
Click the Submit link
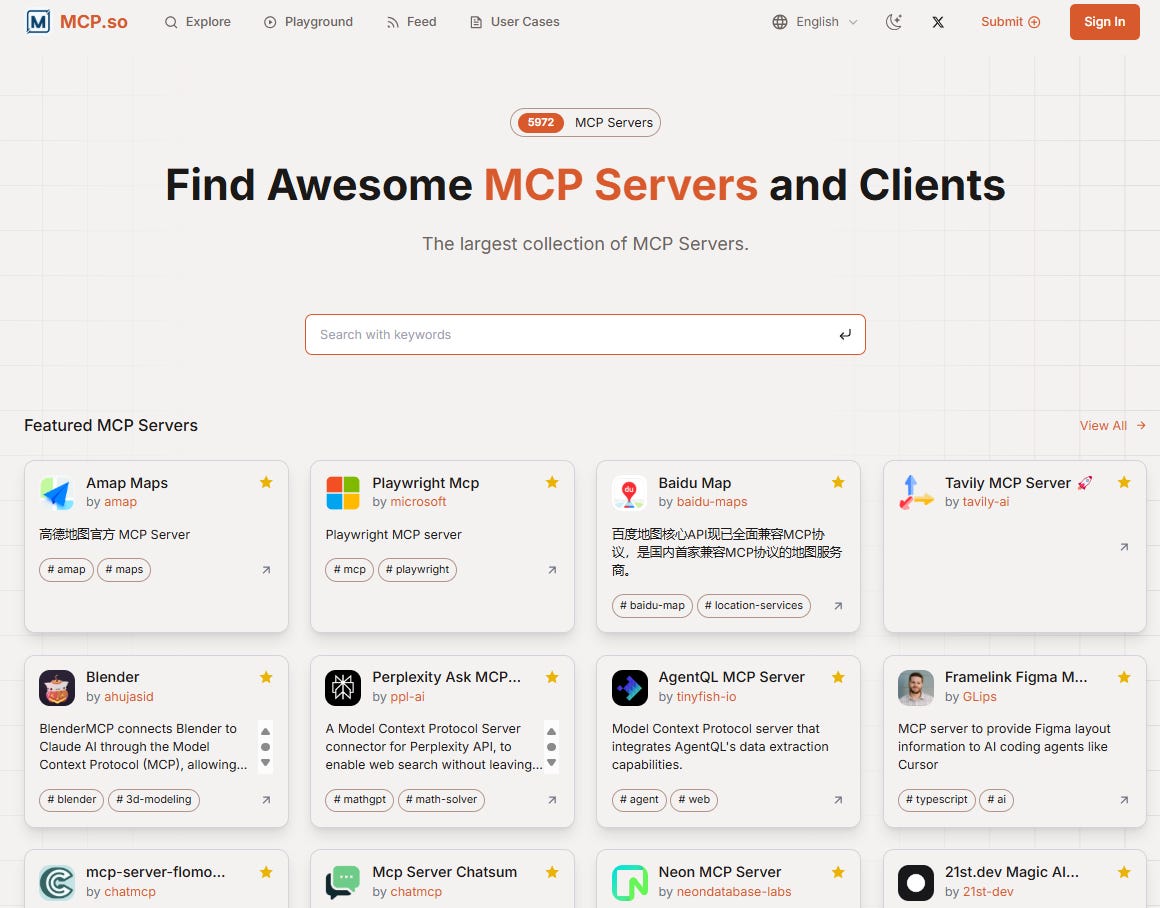point(1011,21)
